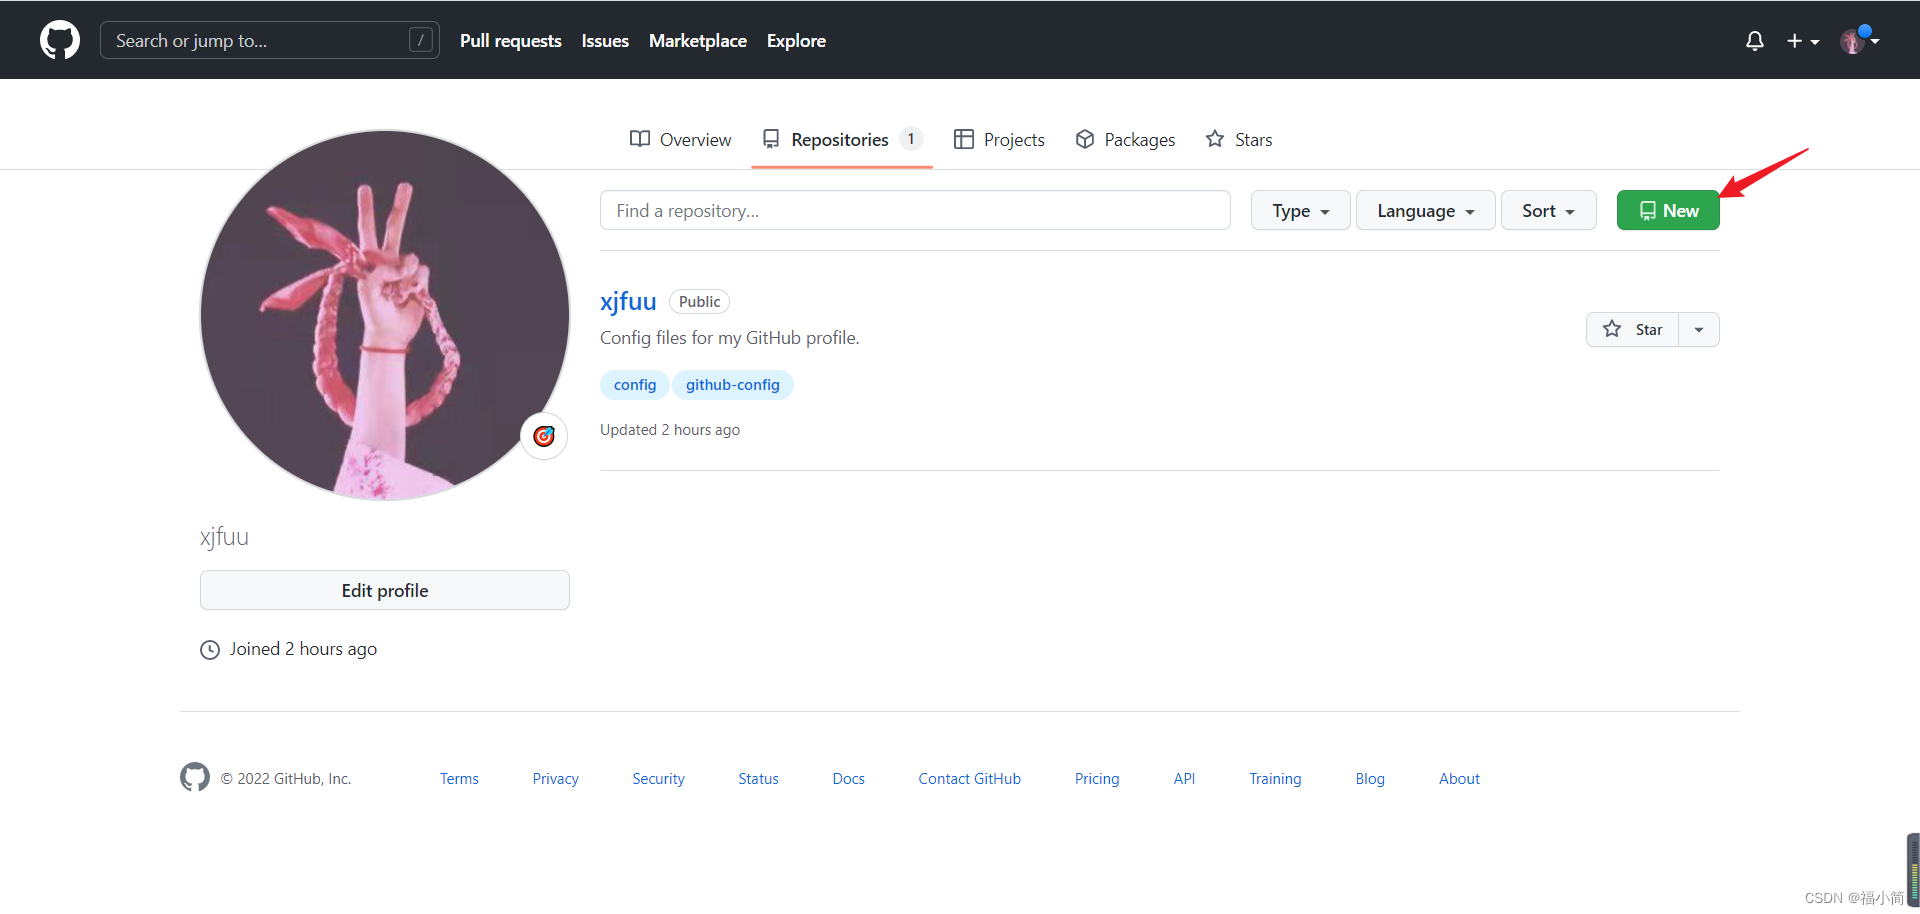
Task: Select the github-config topic tag
Action: pos(732,385)
